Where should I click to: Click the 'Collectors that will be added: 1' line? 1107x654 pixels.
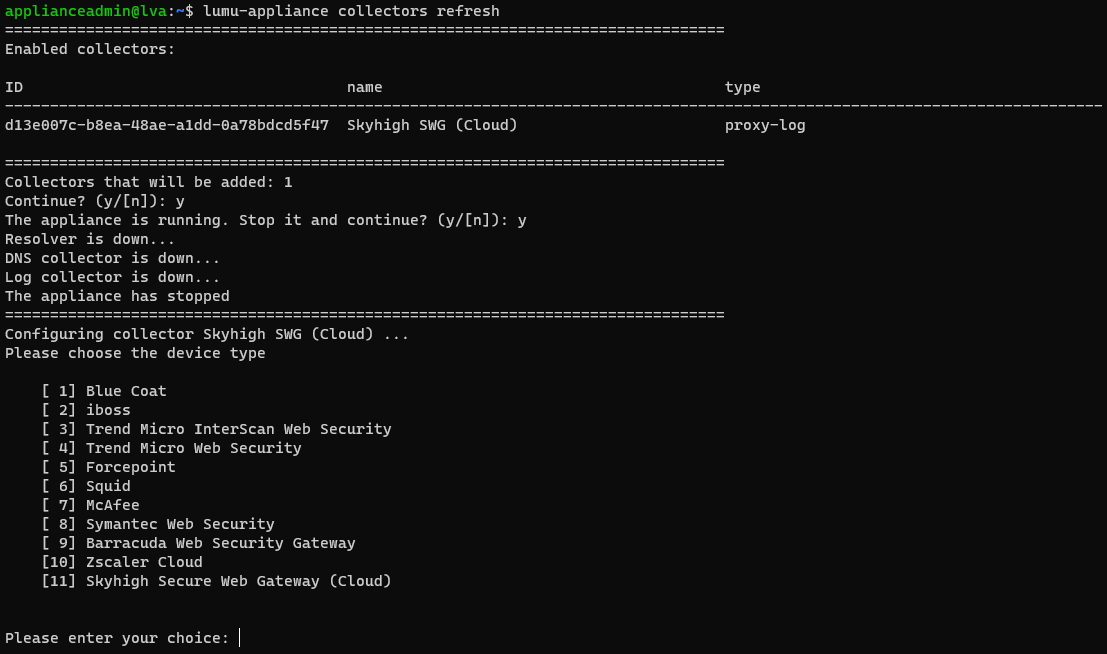148,182
